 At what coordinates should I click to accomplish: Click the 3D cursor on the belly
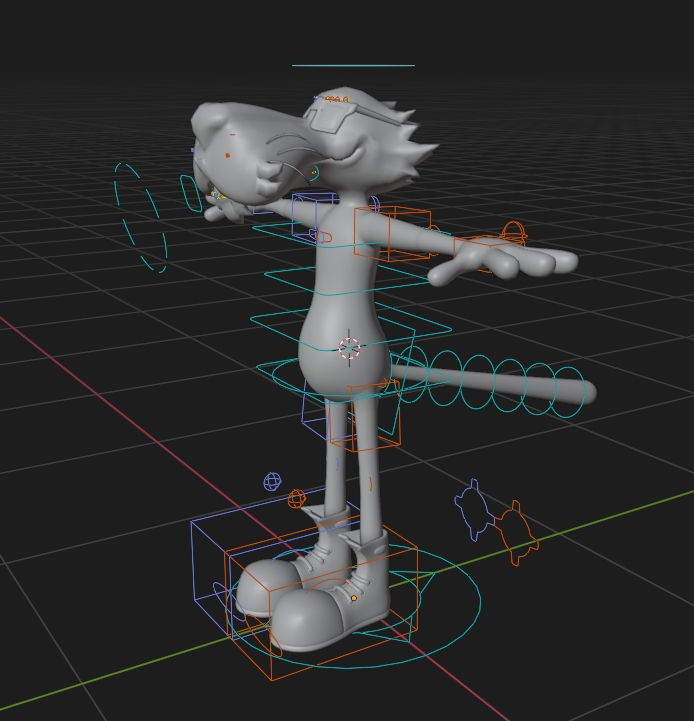tap(349, 348)
